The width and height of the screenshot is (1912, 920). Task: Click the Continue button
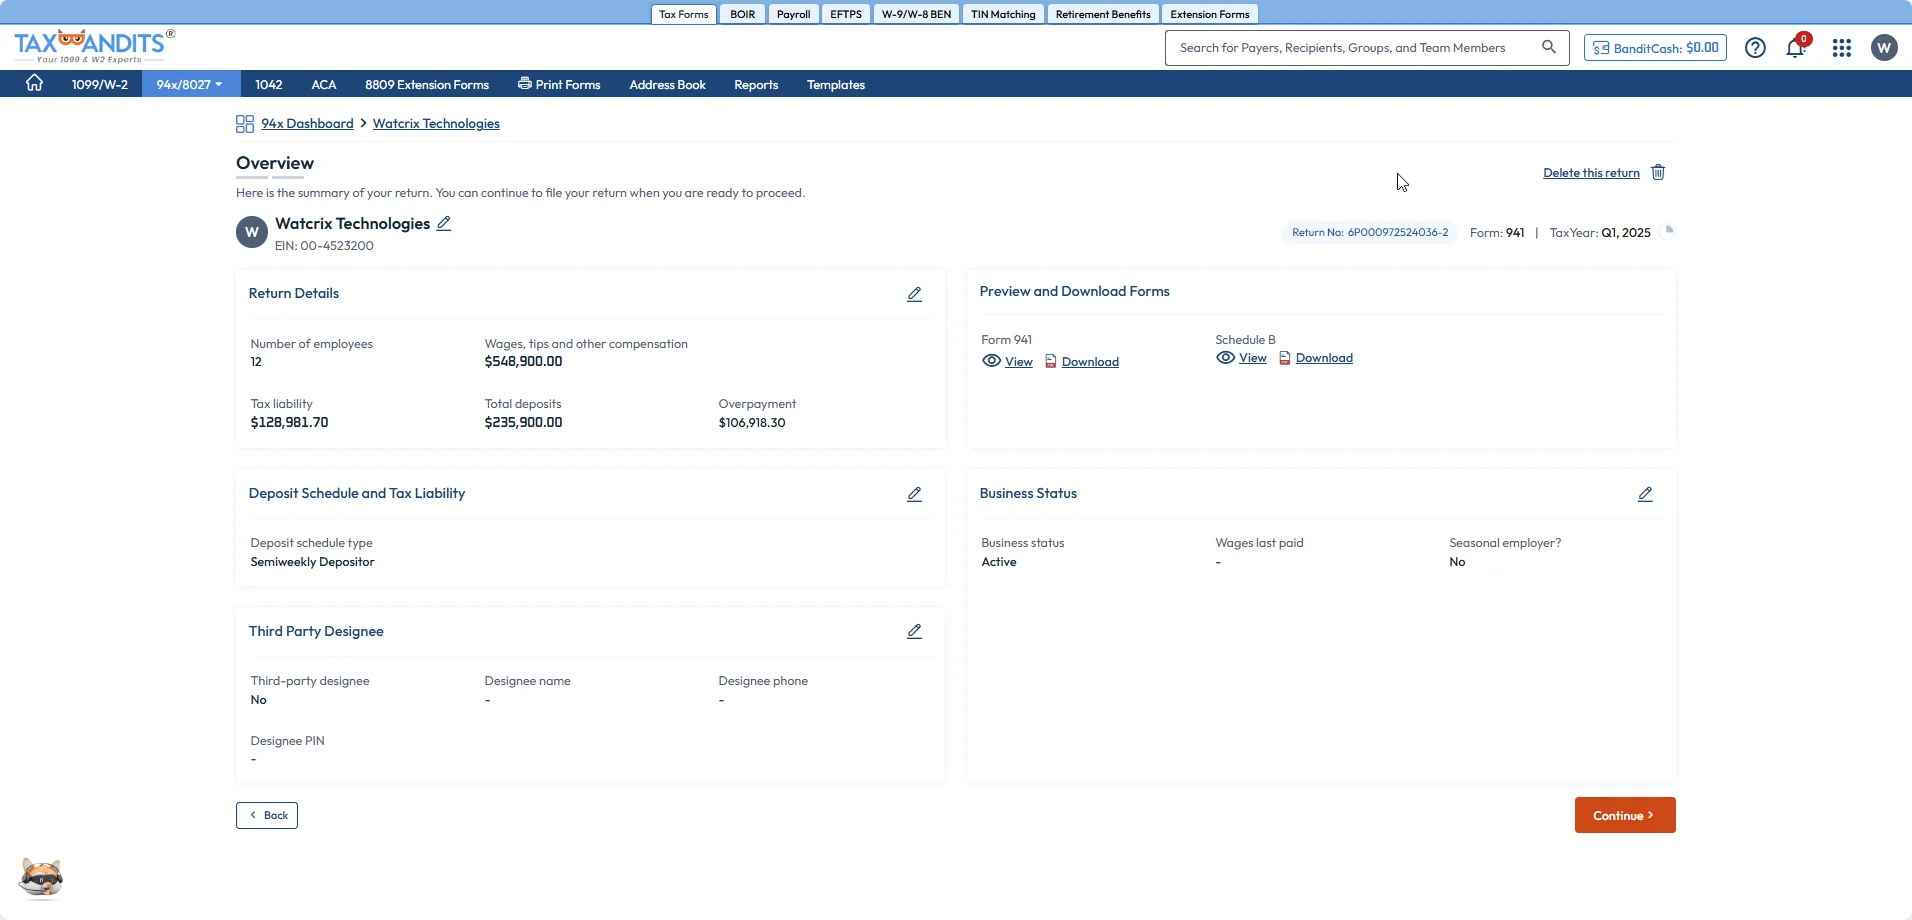pos(1625,815)
